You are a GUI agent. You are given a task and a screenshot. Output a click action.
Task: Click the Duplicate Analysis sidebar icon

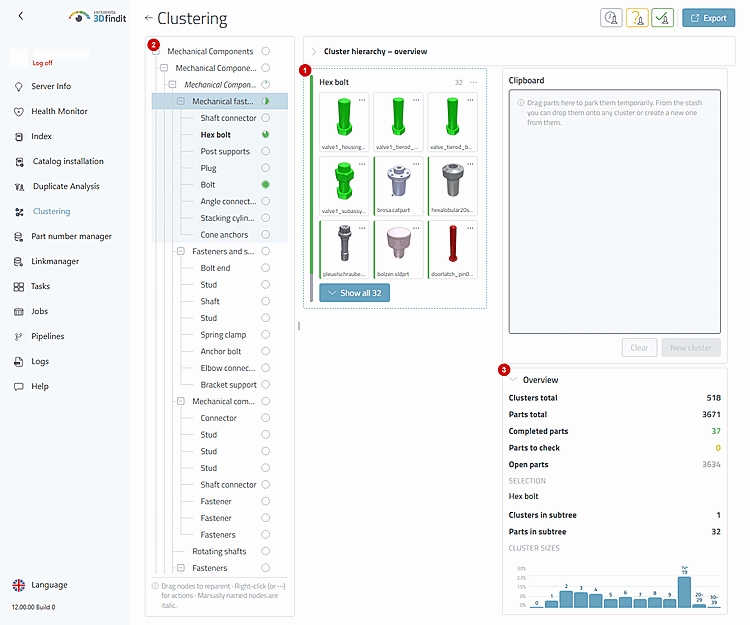point(19,186)
